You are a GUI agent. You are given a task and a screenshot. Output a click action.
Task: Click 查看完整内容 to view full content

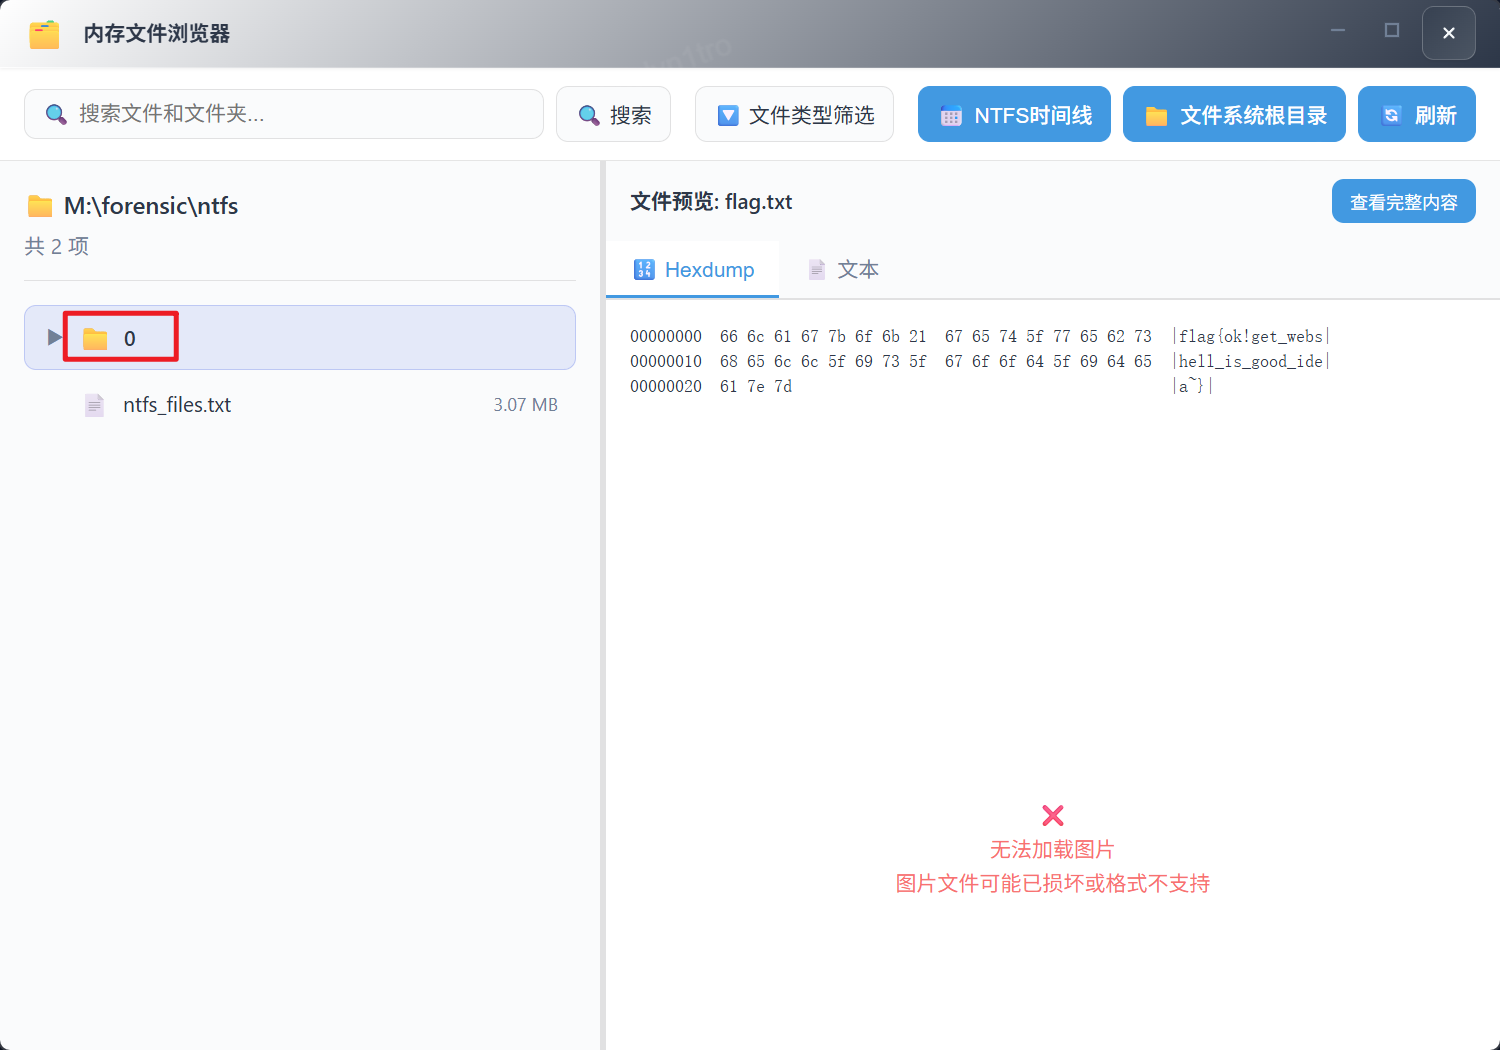pyautogui.click(x=1403, y=202)
